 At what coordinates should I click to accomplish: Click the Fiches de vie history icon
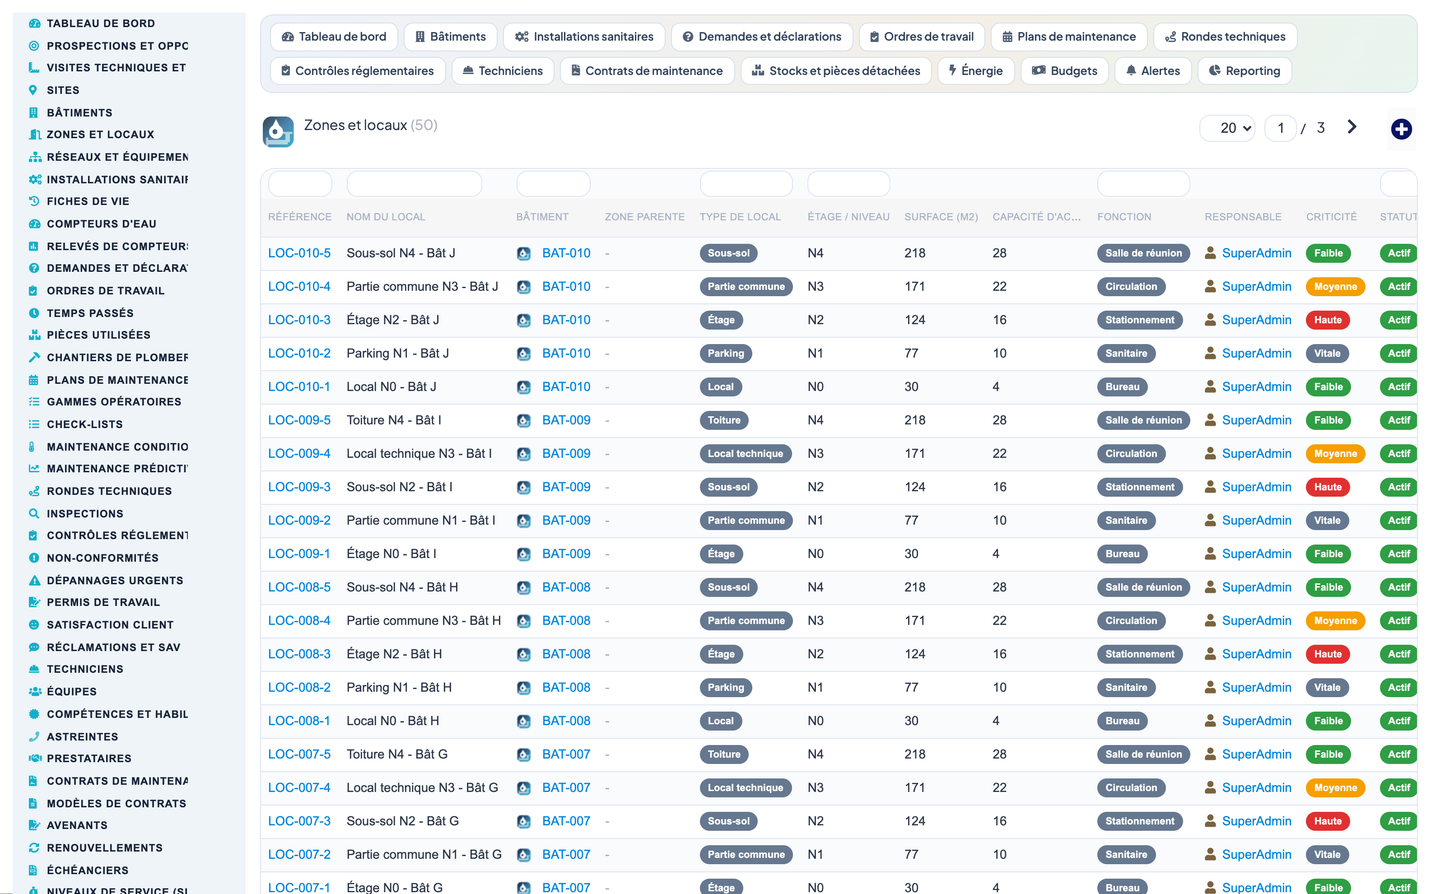(34, 201)
